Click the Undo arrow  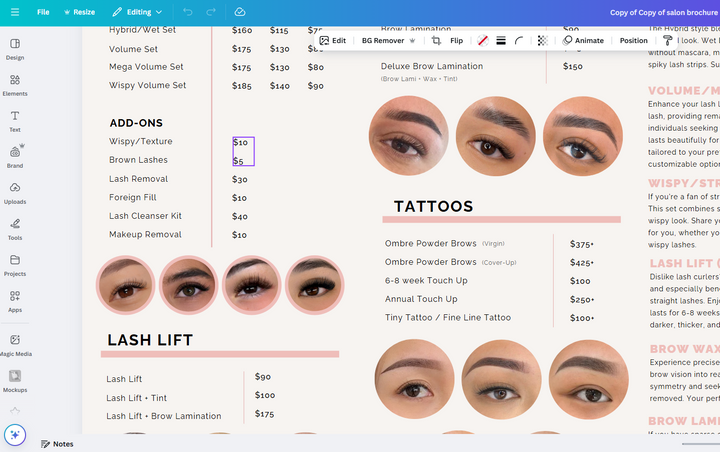(x=188, y=12)
